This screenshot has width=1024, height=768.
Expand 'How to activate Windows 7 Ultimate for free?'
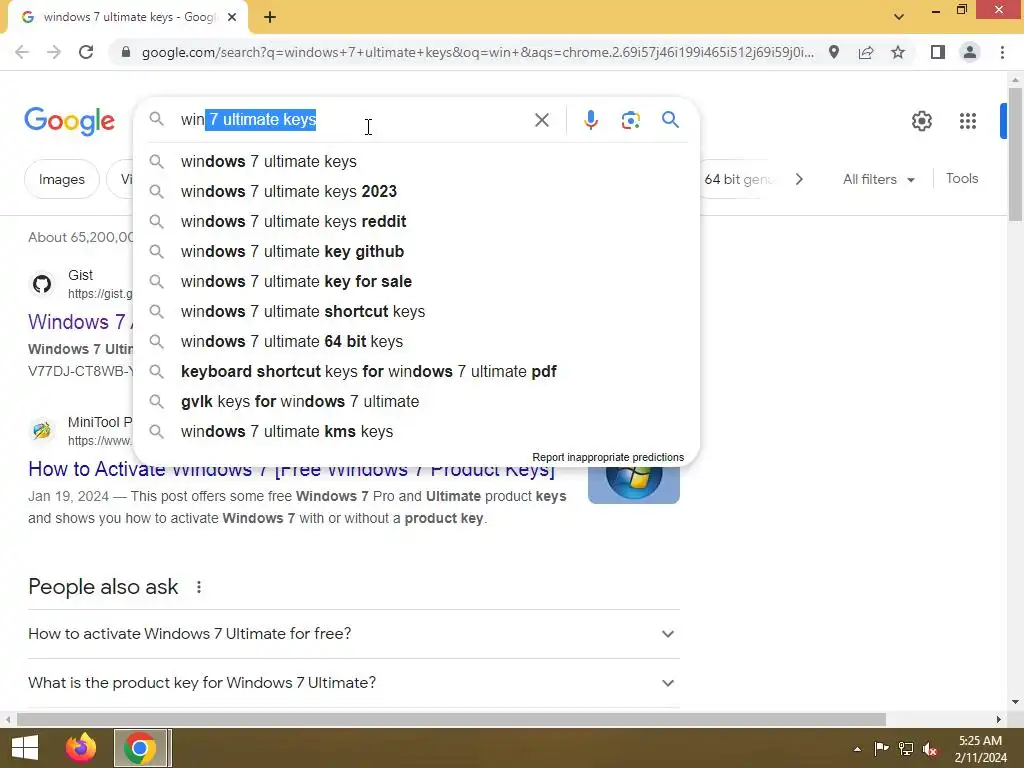[x=354, y=634]
